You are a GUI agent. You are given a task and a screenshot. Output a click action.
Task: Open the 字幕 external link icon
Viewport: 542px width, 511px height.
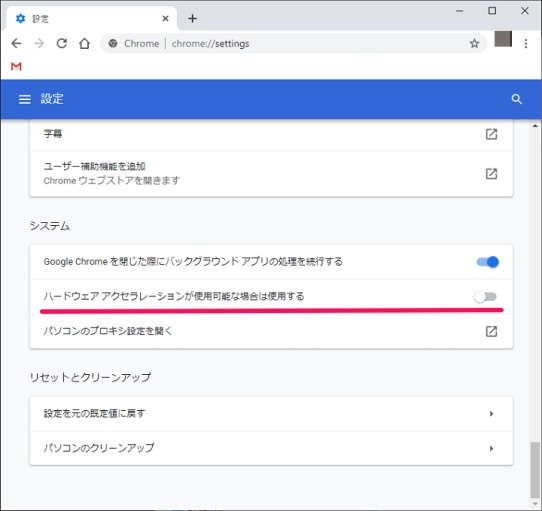(x=491, y=134)
